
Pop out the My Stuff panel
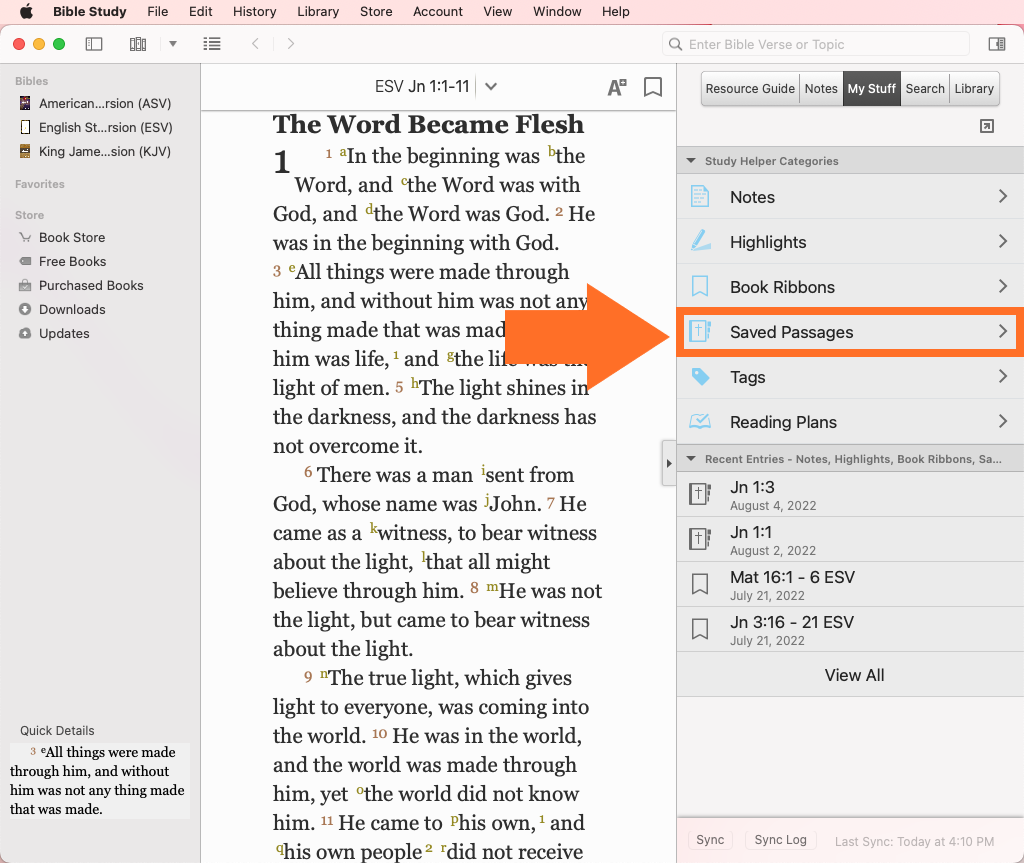[x=987, y=126]
